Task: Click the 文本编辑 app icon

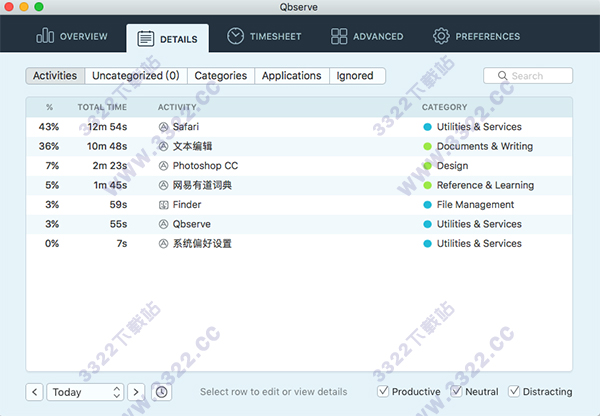Action: tap(163, 146)
